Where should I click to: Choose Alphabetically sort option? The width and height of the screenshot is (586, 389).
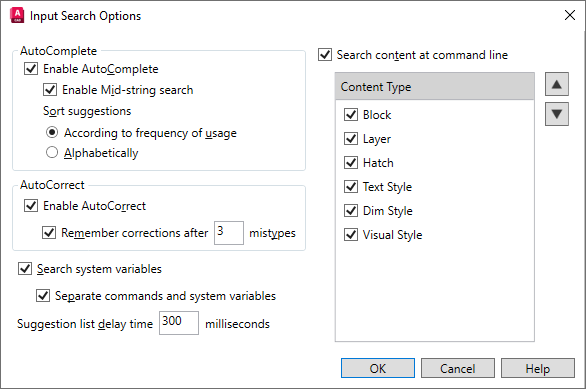[x=52, y=152]
